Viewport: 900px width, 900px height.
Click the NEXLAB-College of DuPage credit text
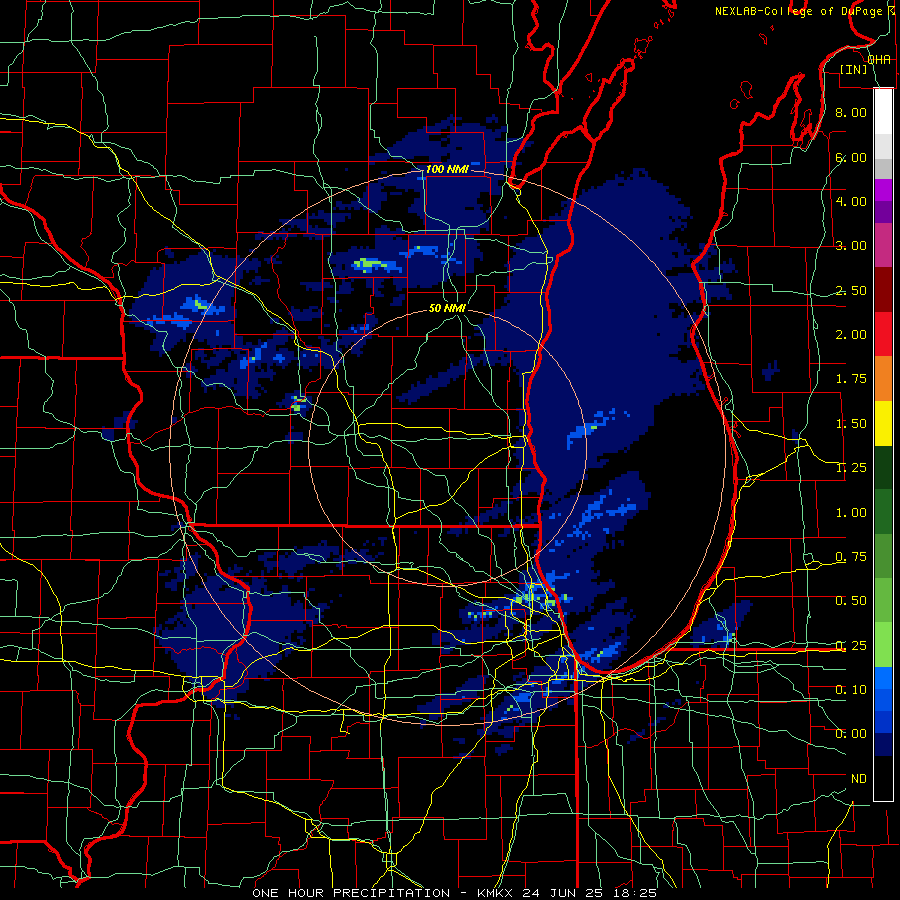click(x=798, y=11)
